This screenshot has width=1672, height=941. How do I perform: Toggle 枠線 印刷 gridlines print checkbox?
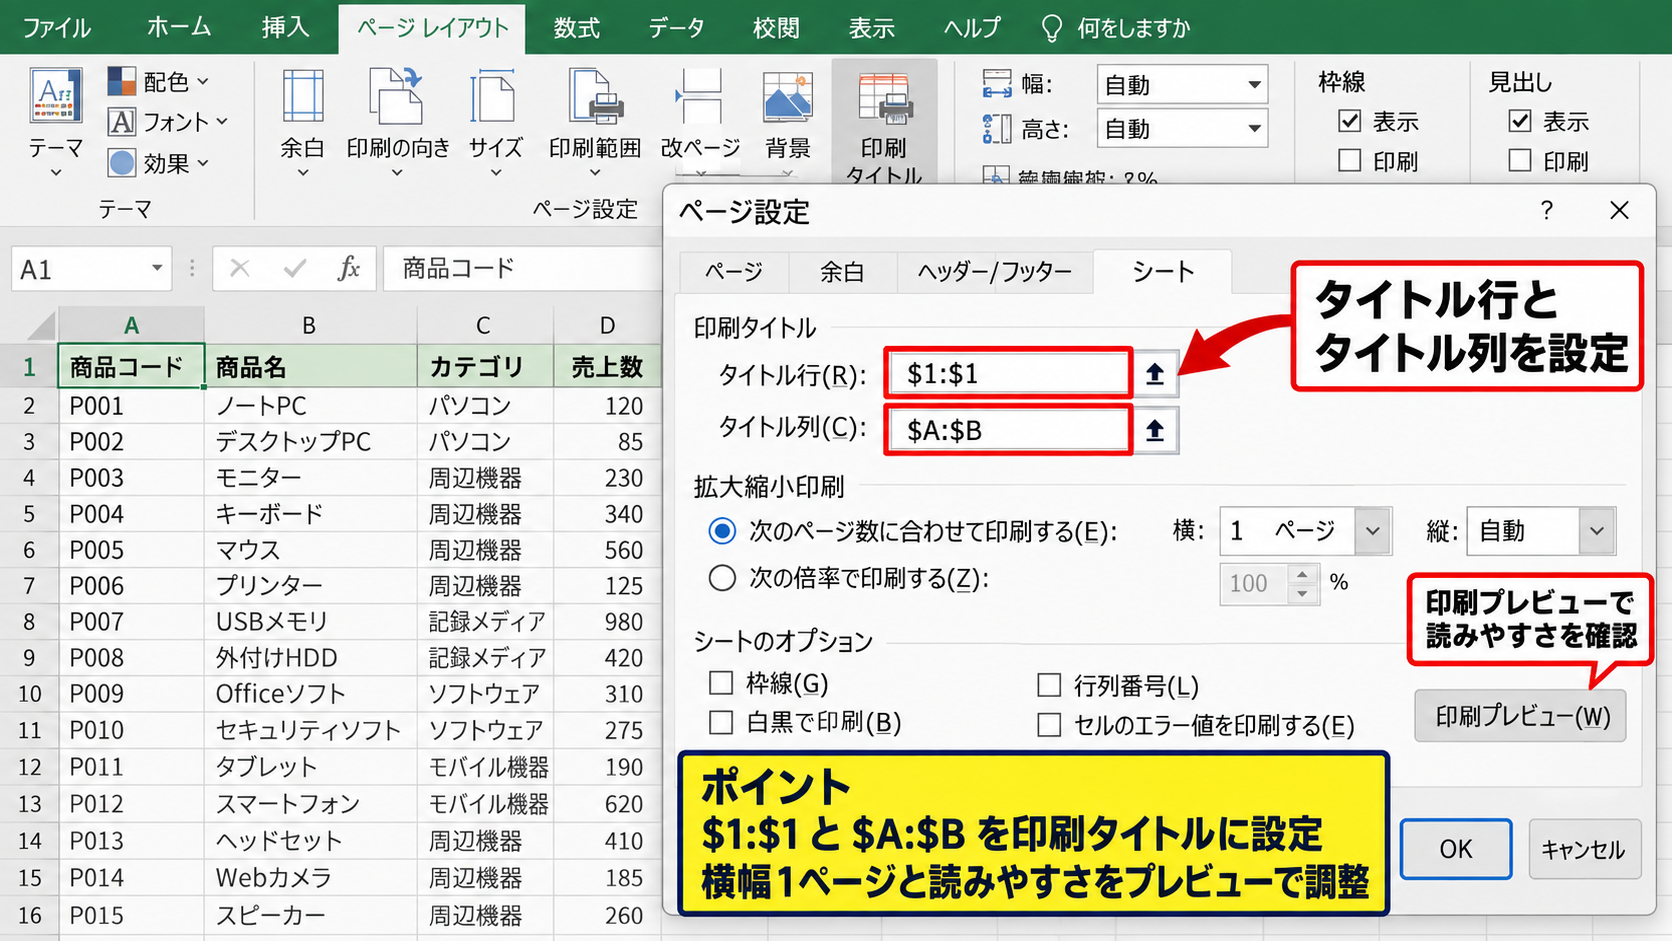point(1350,160)
